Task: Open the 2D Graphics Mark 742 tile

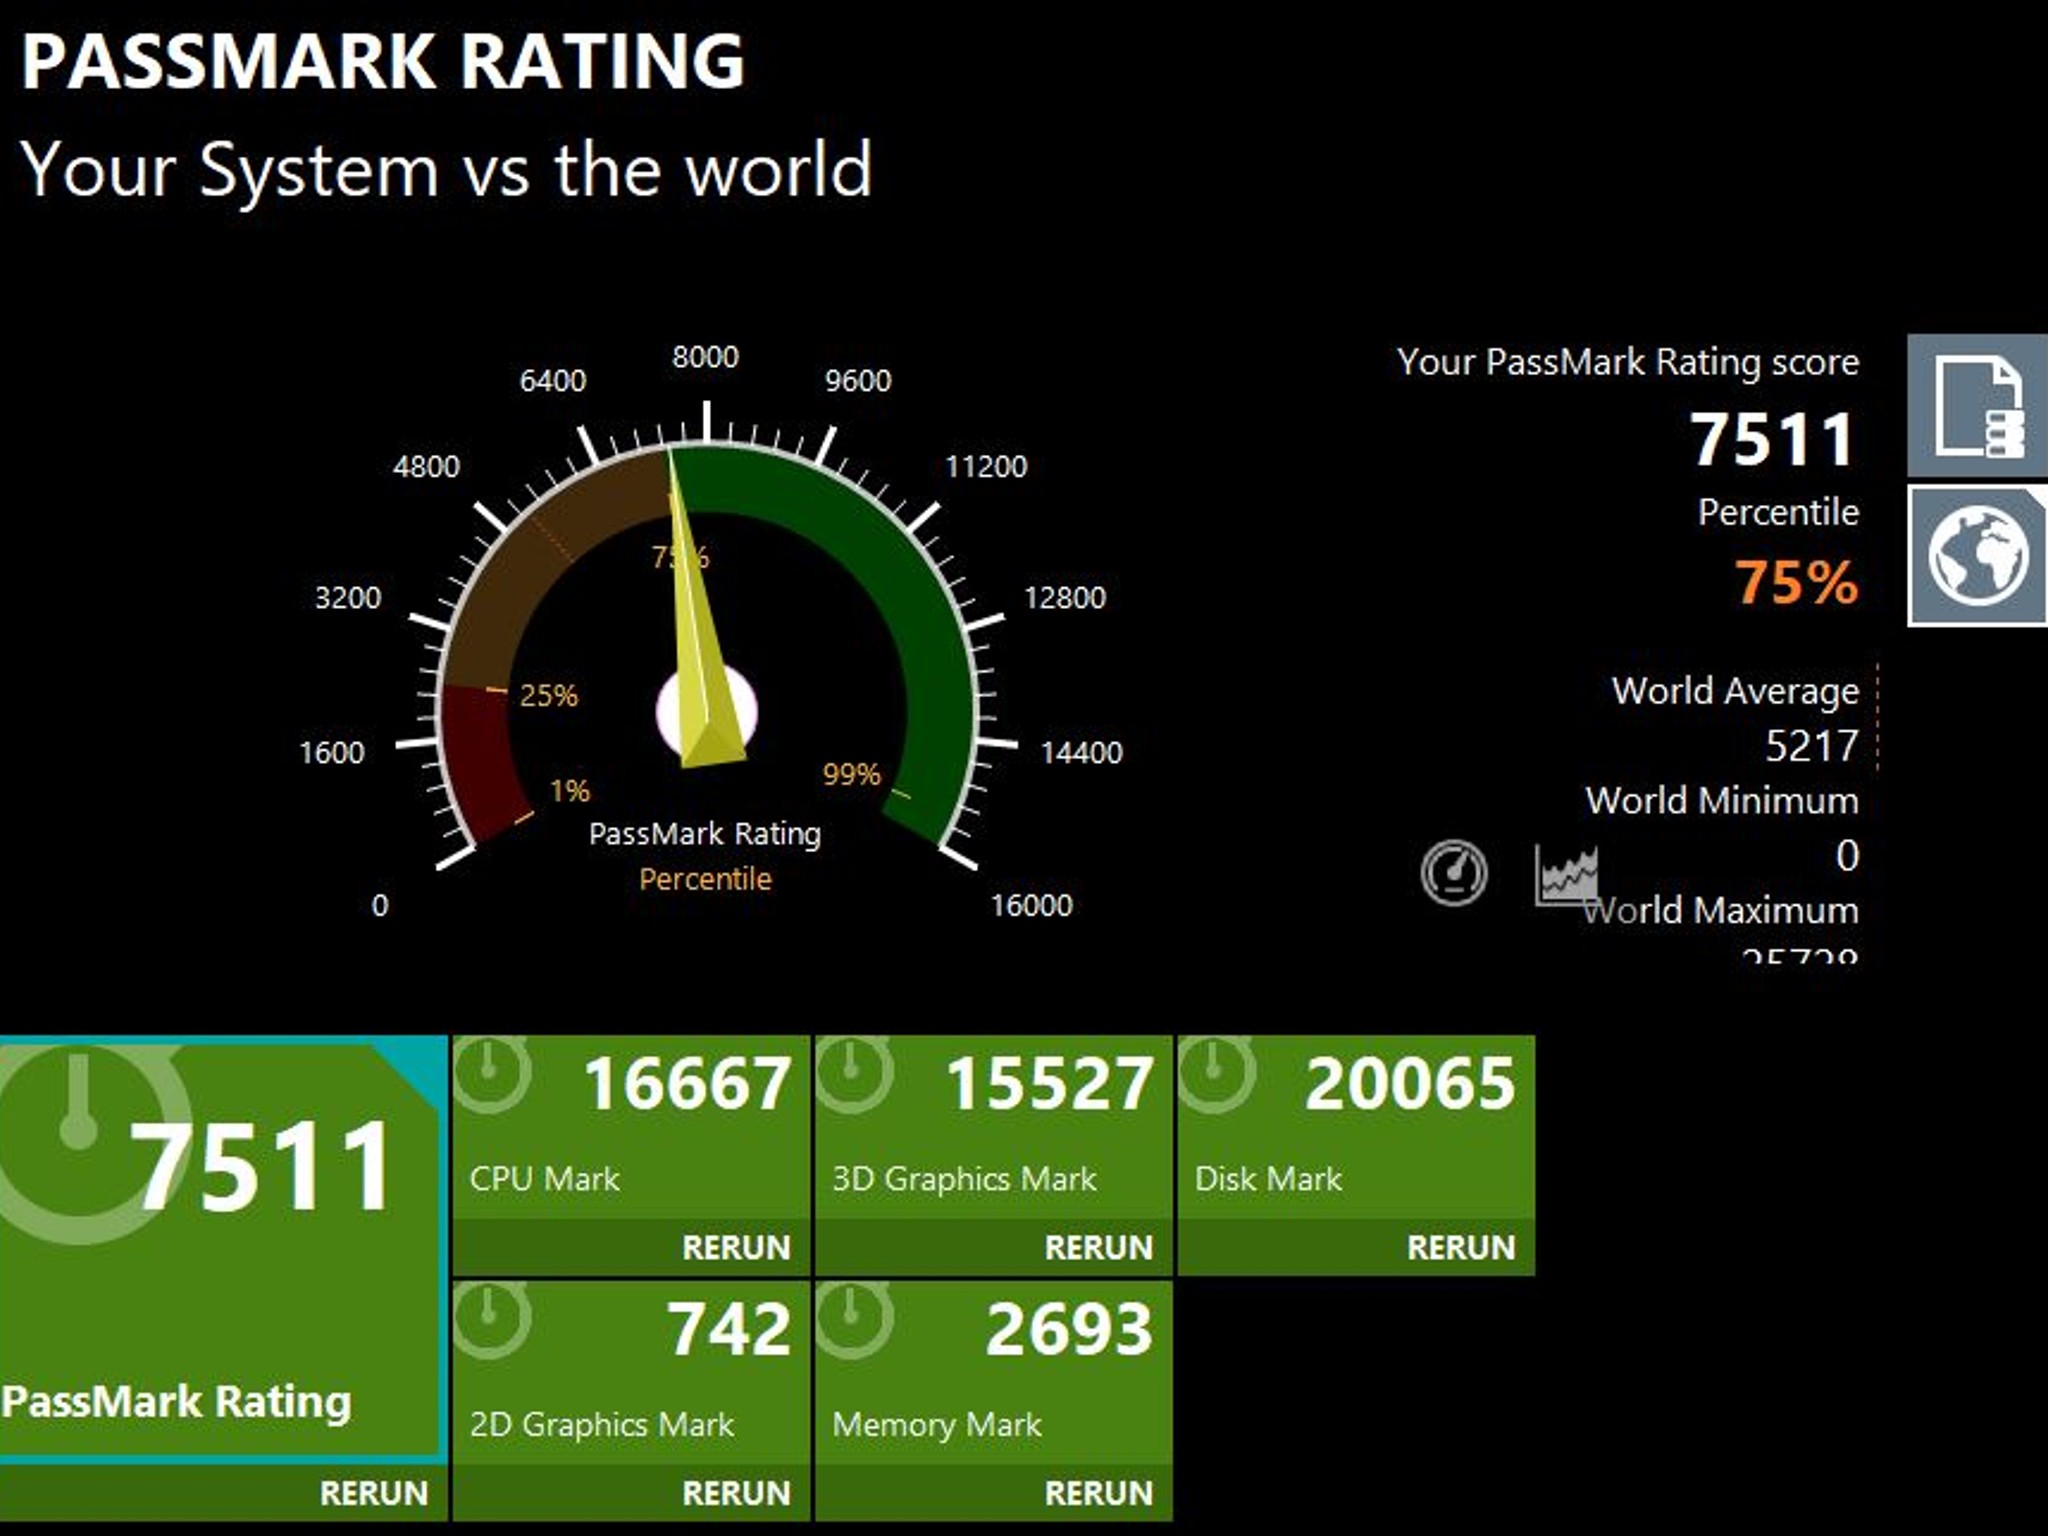Action: click(x=631, y=1374)
